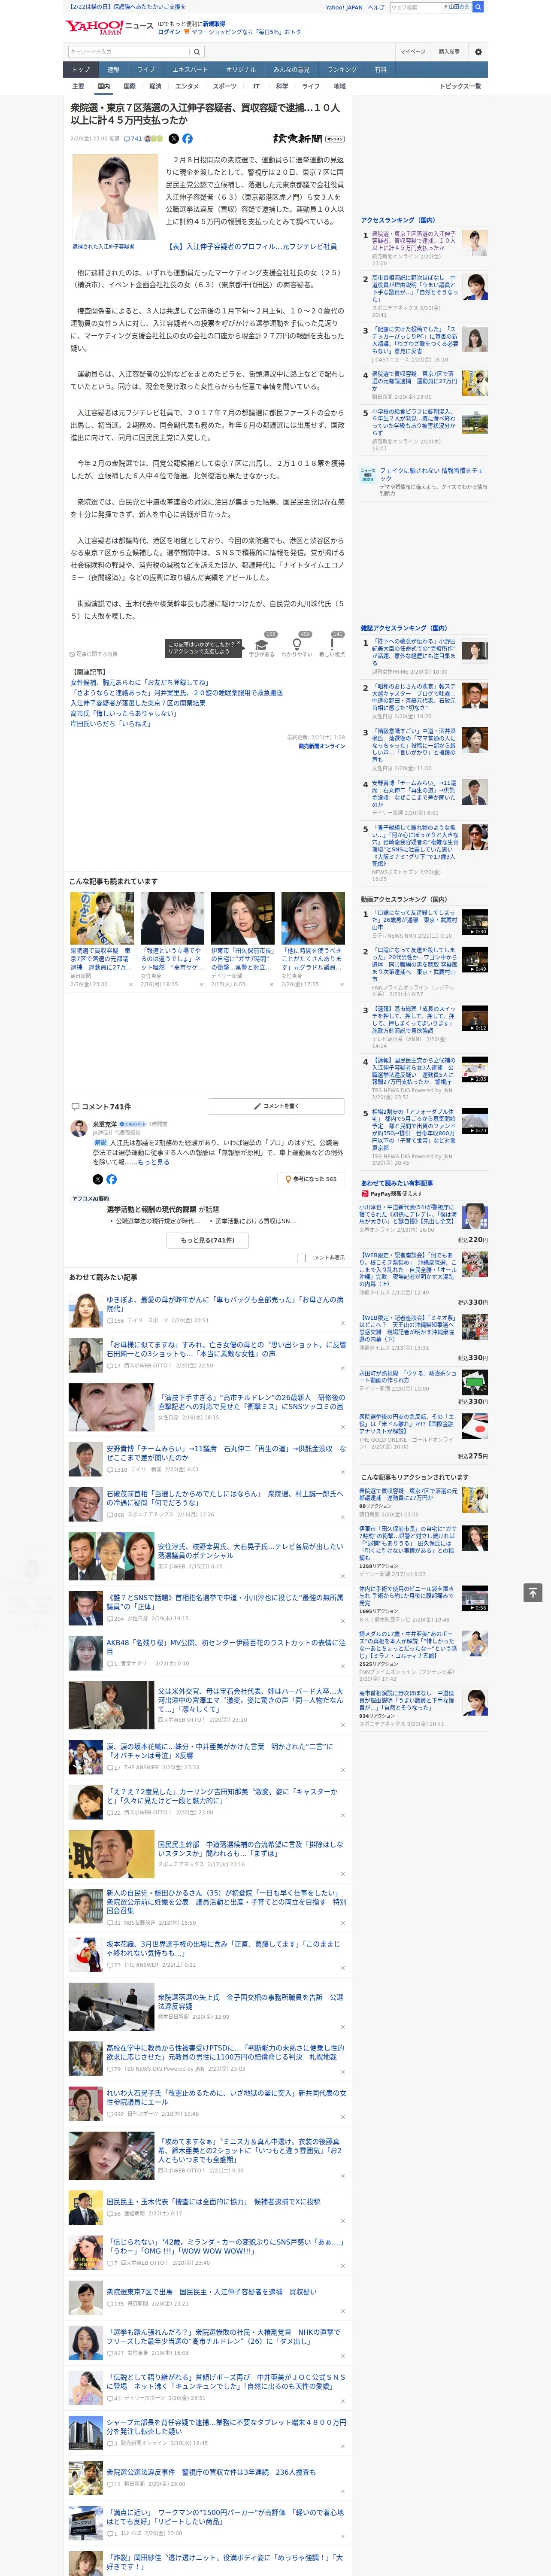Open 猫の日 保護猫 banner link
The height and width of the screenshot is (2576, 551).
(x=127, y=6)
